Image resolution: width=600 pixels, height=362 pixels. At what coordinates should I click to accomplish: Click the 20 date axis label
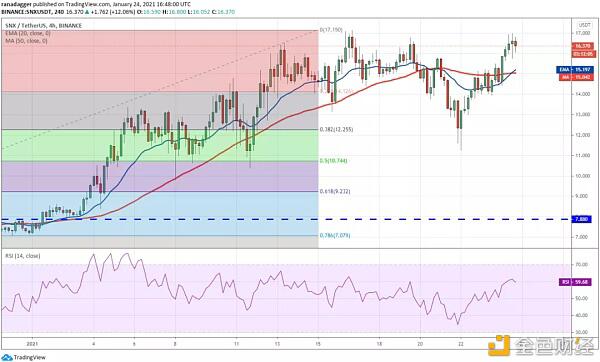420,344
